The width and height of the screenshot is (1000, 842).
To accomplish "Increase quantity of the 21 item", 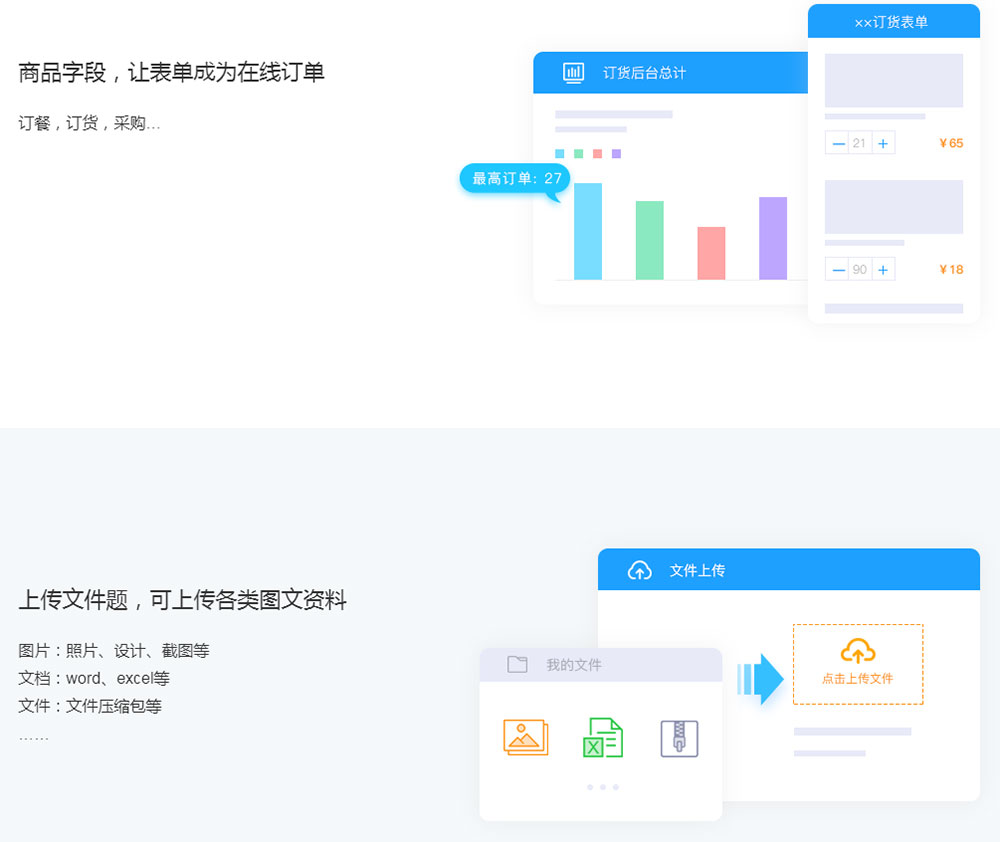I will (x=882, y=144).
